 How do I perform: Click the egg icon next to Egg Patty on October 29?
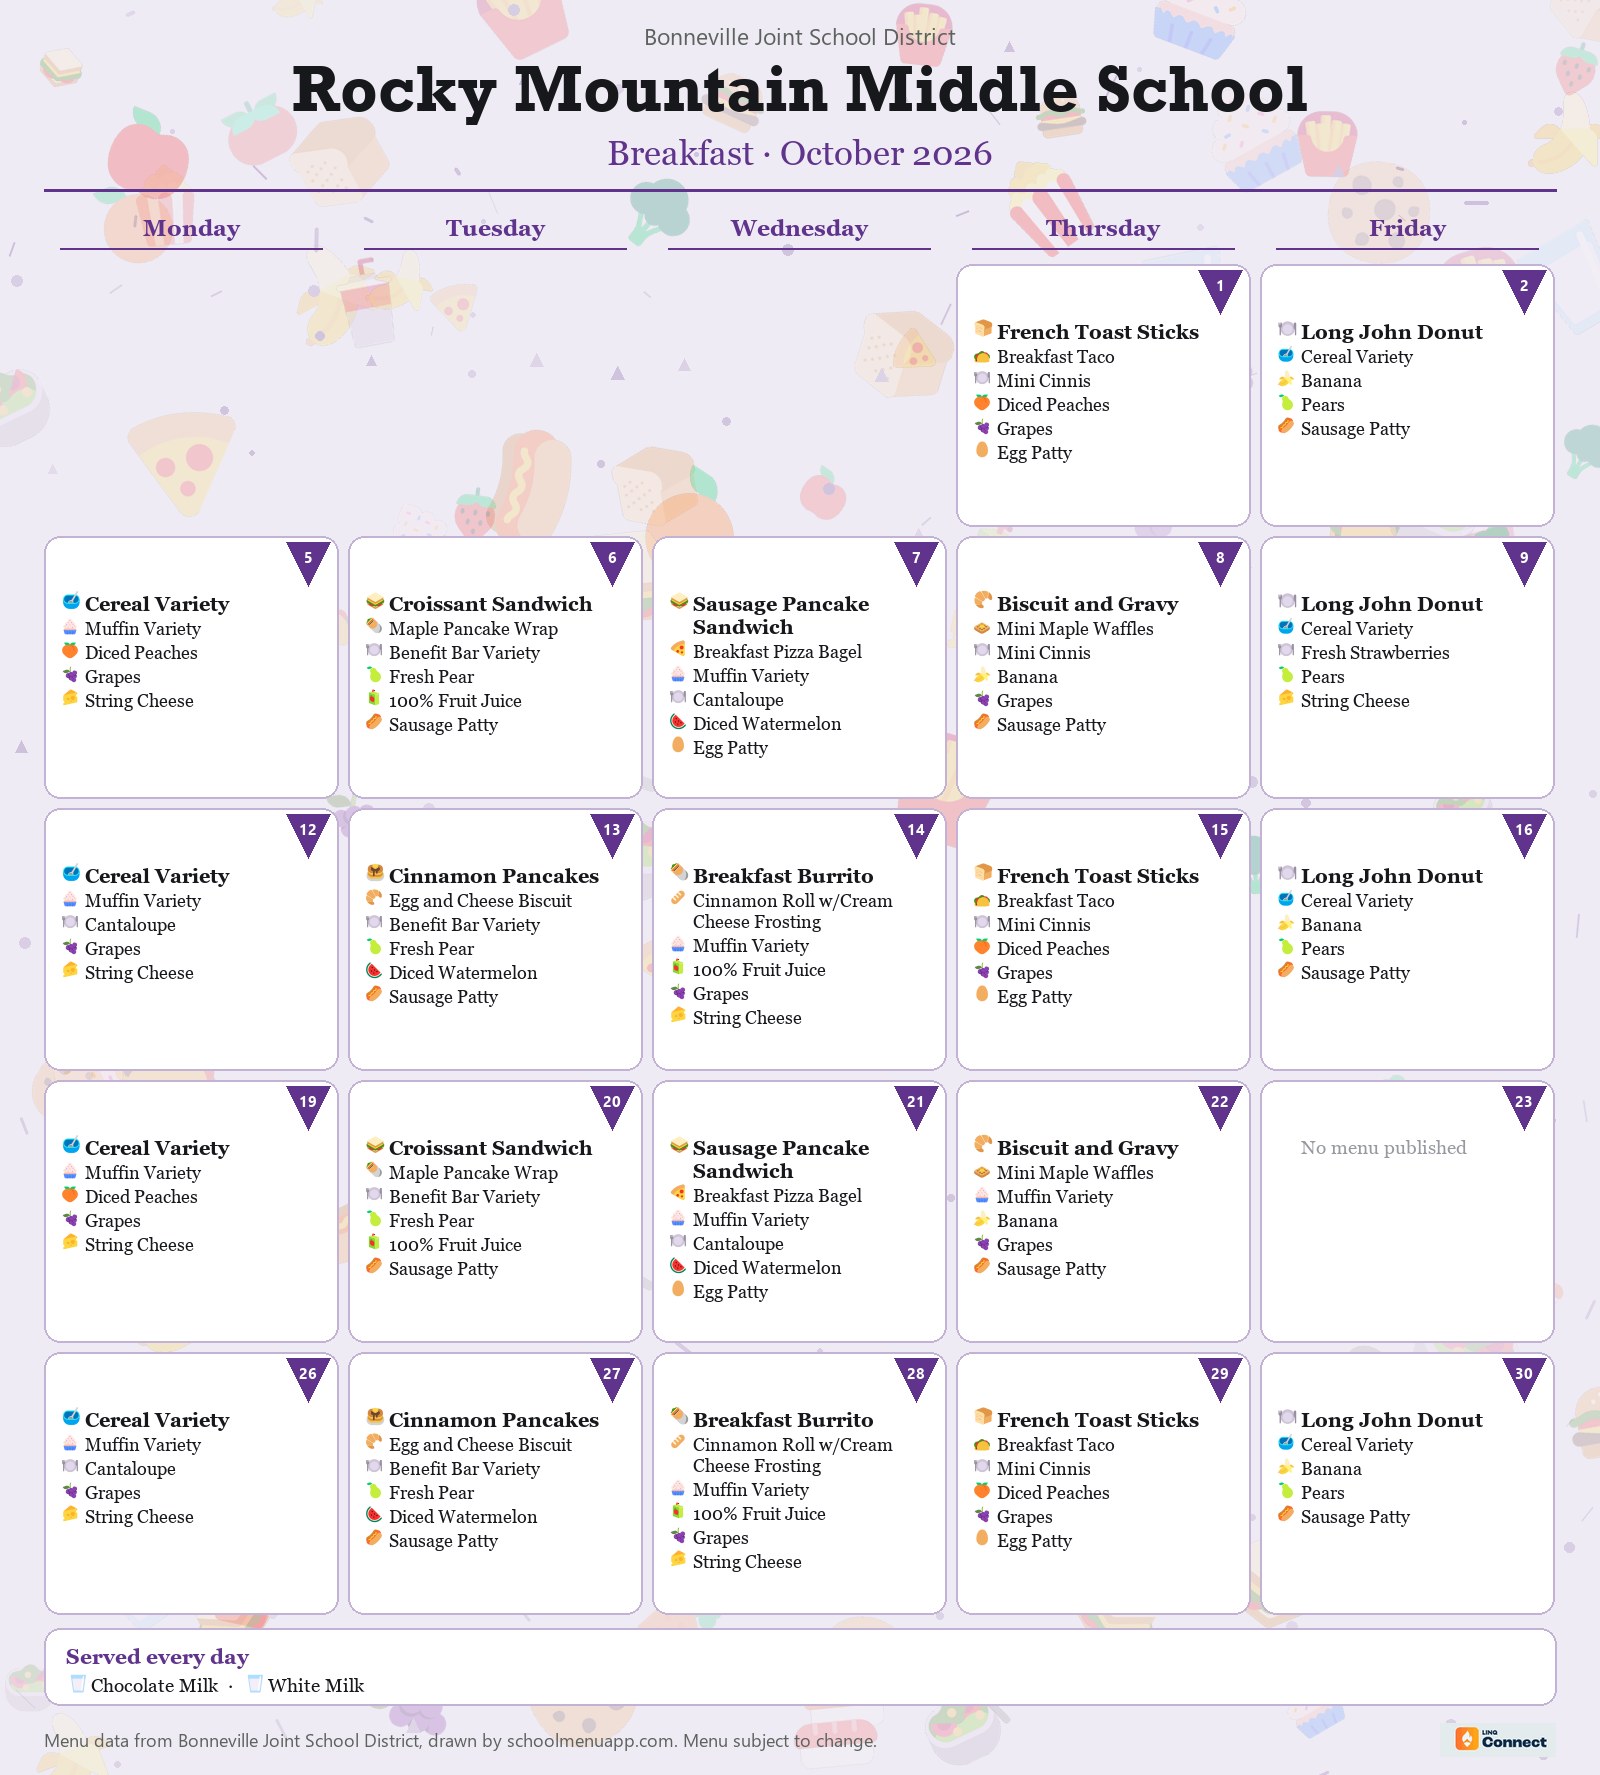982,1540
